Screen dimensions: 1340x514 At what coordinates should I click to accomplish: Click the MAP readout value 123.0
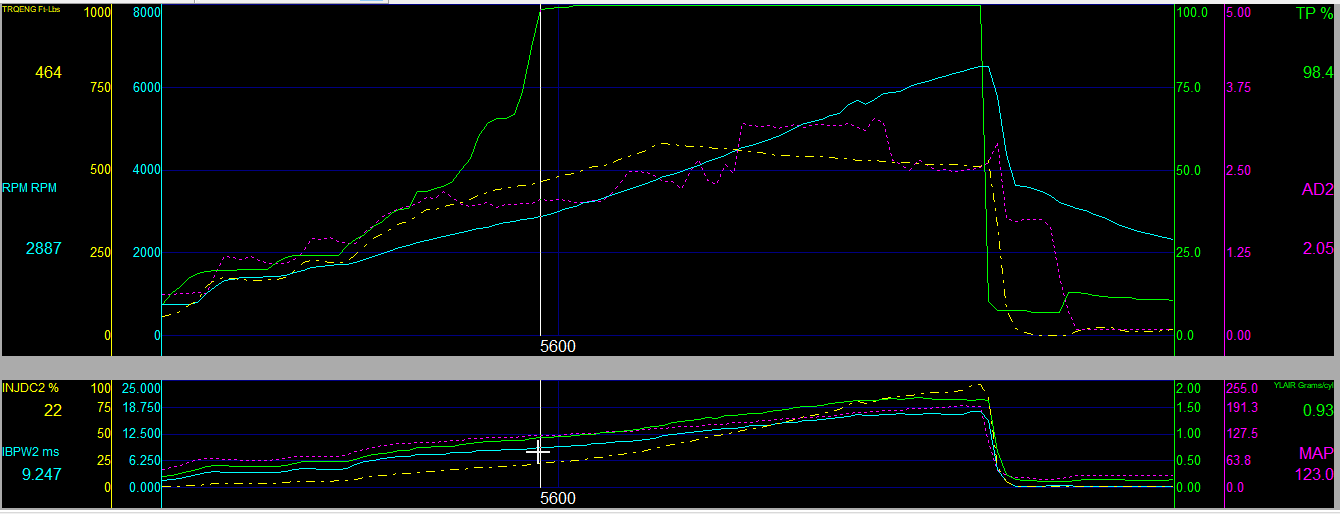1313,474
